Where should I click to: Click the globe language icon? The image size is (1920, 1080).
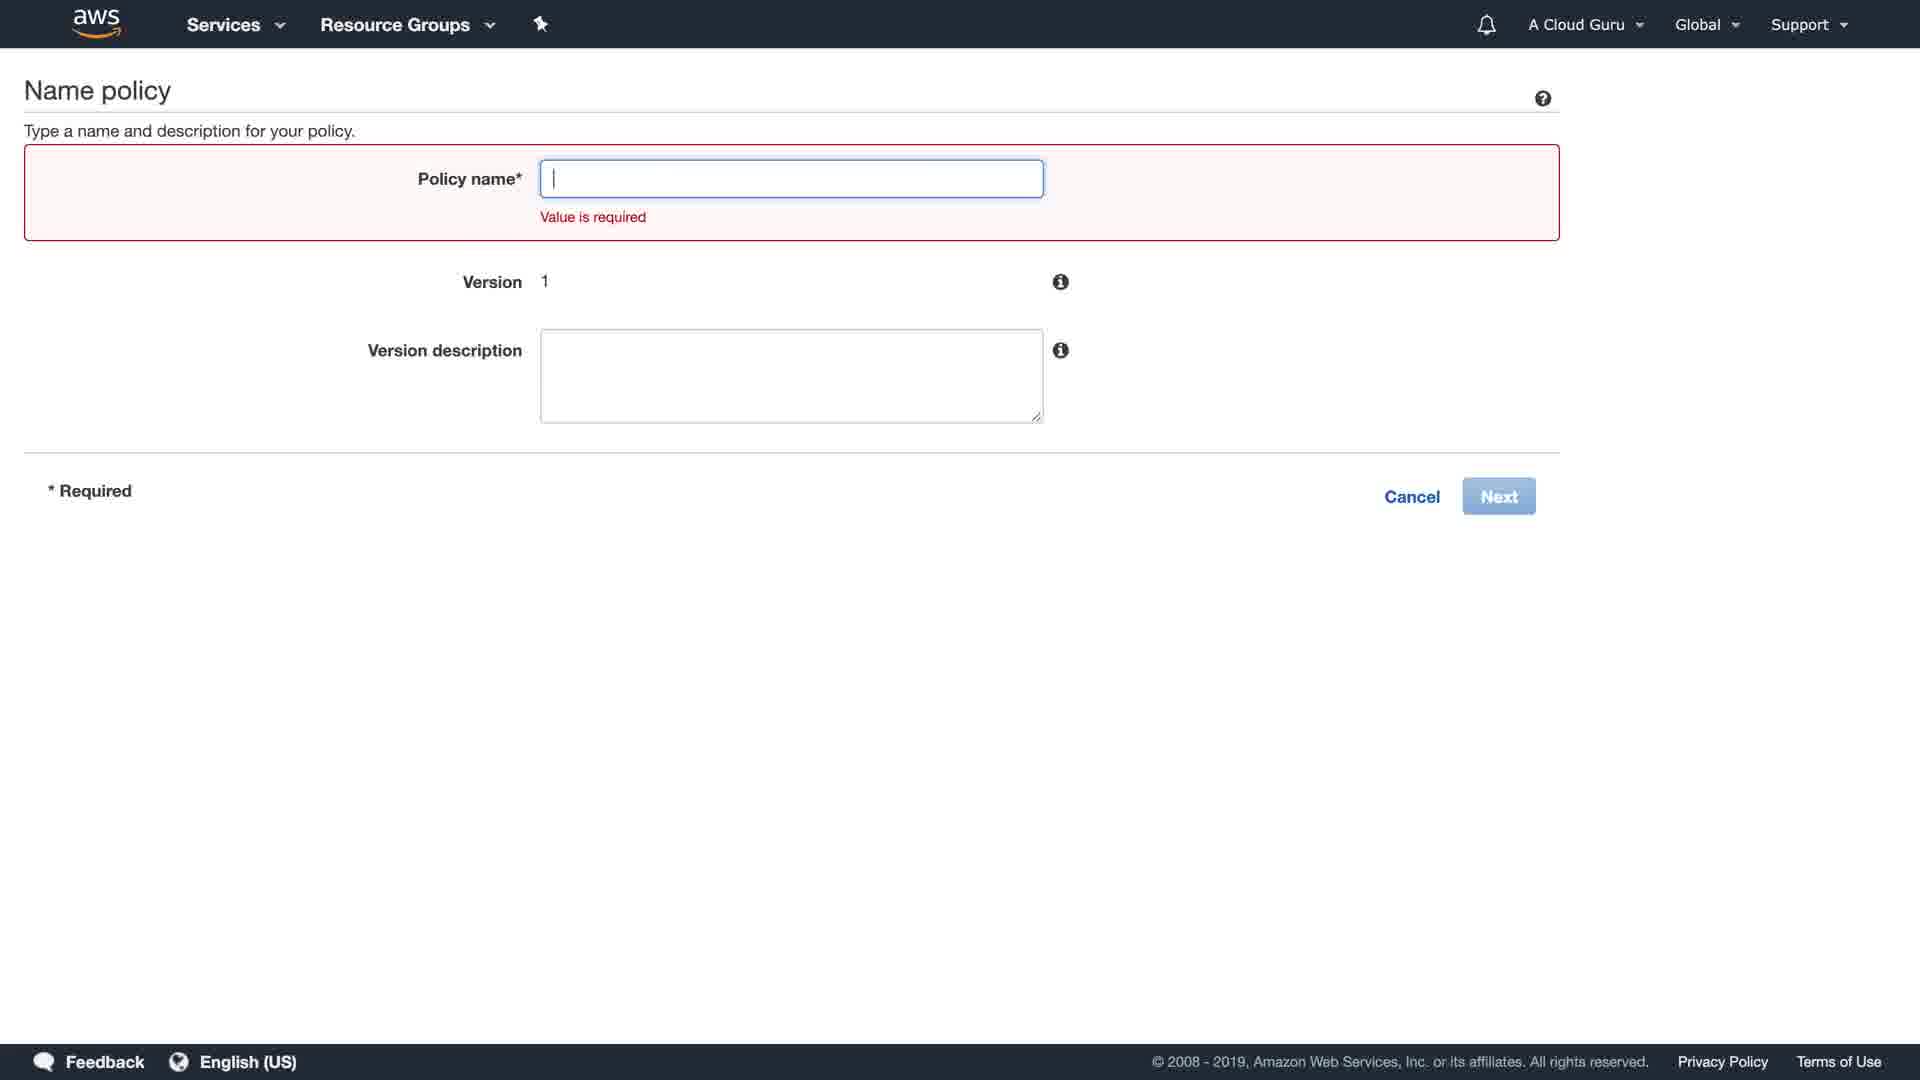179,1061
